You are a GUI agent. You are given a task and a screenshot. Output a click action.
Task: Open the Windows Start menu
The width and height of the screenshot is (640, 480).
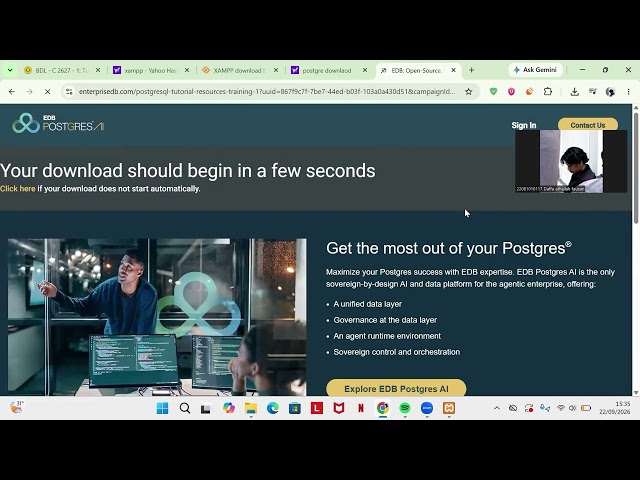(x=162, y=408)
